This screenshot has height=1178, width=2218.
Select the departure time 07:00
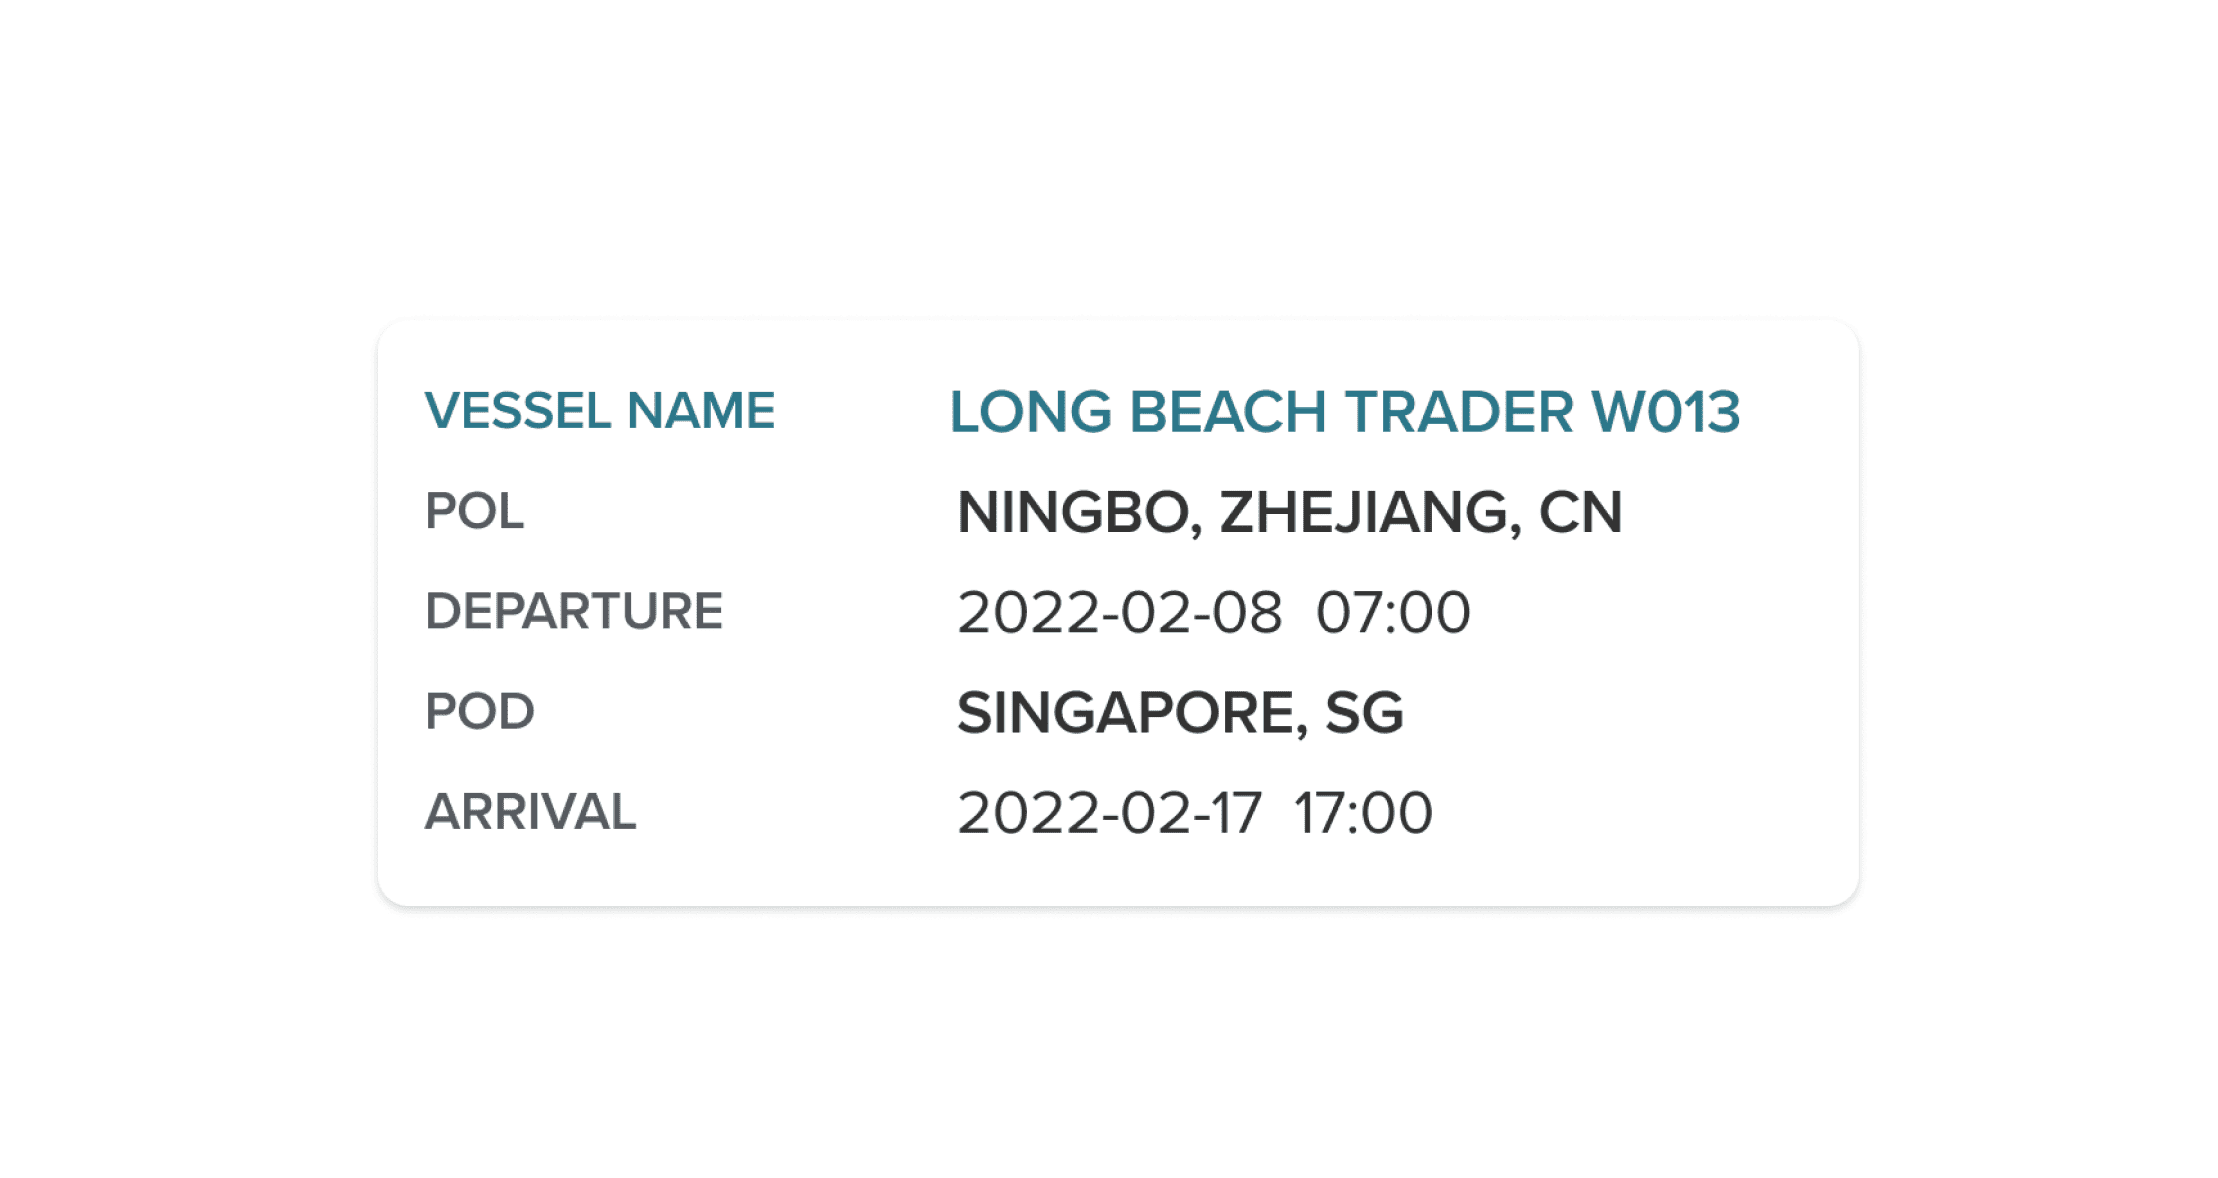pyautogui.click(x=1393, y=613)
